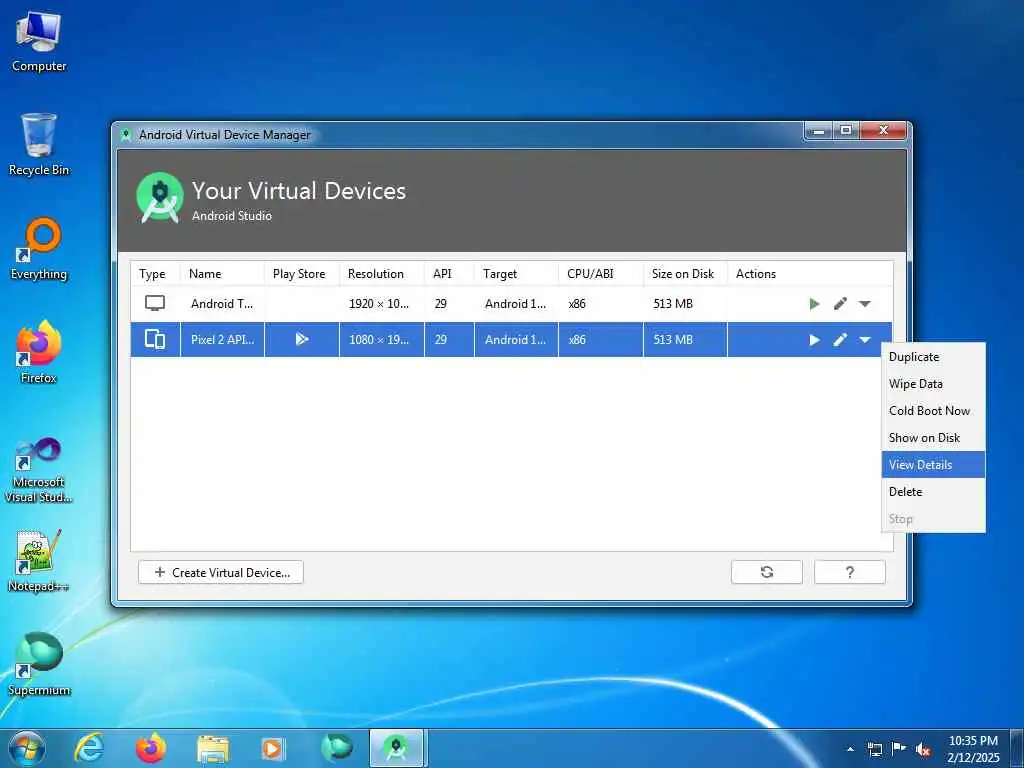Choose Duplicate from the context menu
1024x768 pixels.
click(933, 357)
